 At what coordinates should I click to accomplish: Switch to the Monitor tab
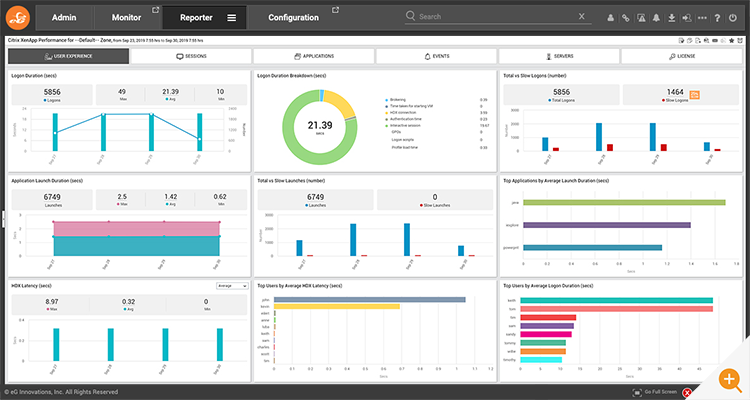coord(126,18)
